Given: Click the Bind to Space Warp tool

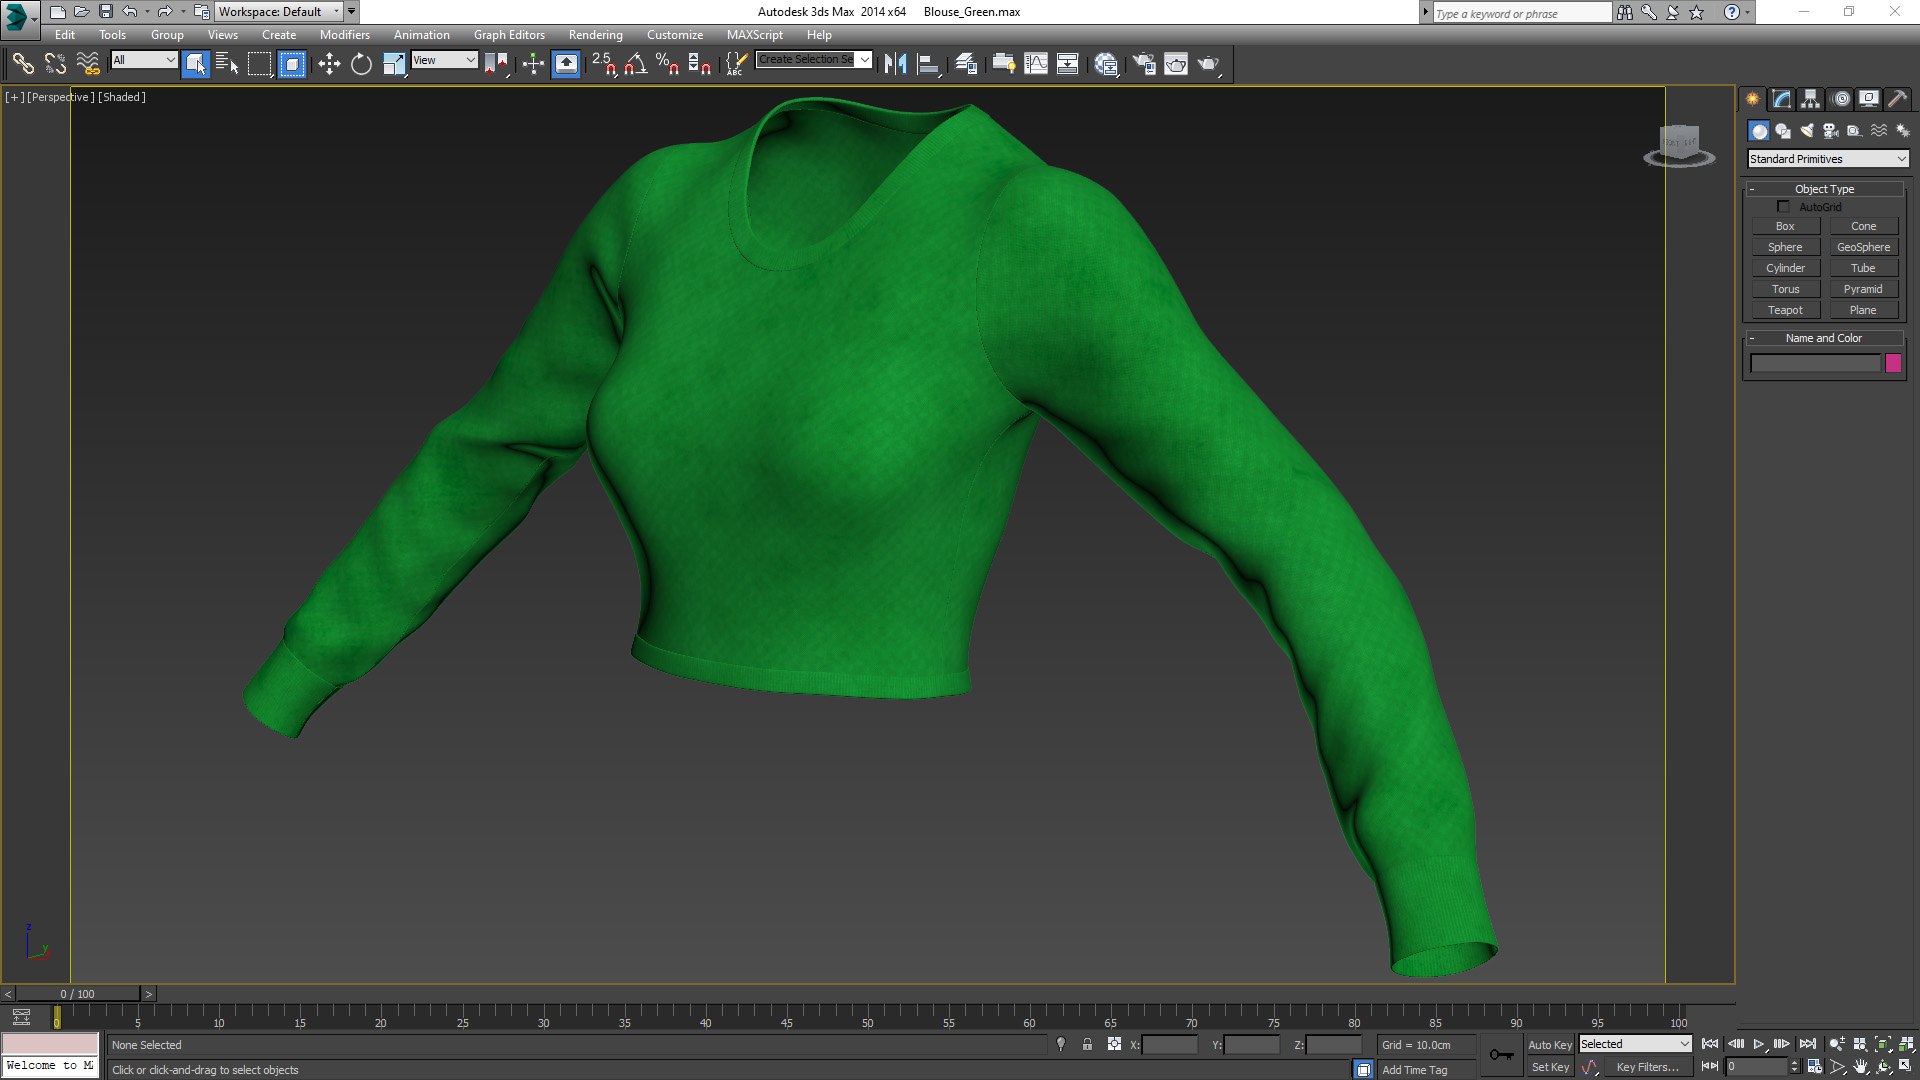Looking at the screenshot, I should pos(88,64).
